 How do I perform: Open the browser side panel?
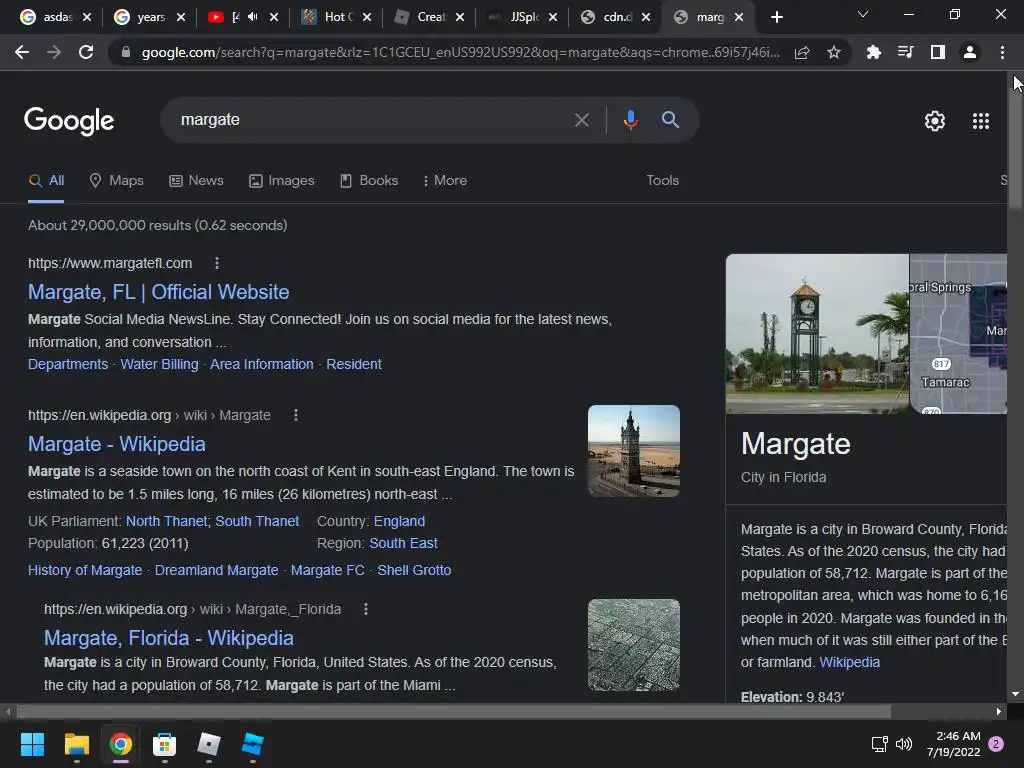(938, 52)
